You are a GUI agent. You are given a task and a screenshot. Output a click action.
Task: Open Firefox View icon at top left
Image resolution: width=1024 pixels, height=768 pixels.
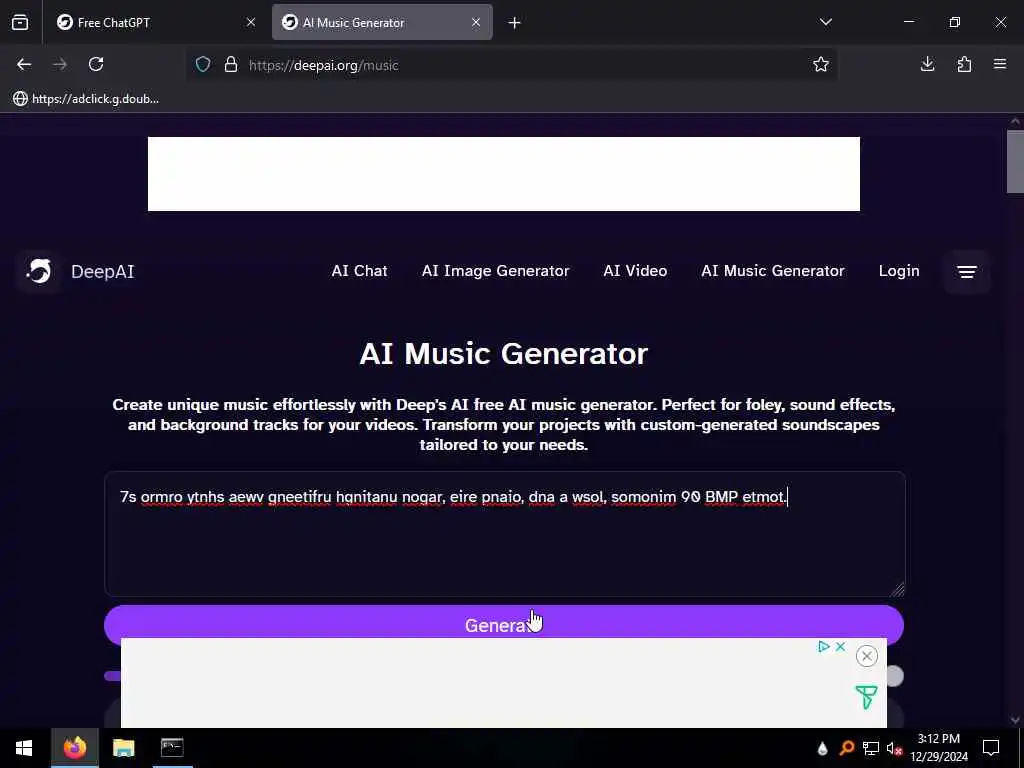coord(20,22)
